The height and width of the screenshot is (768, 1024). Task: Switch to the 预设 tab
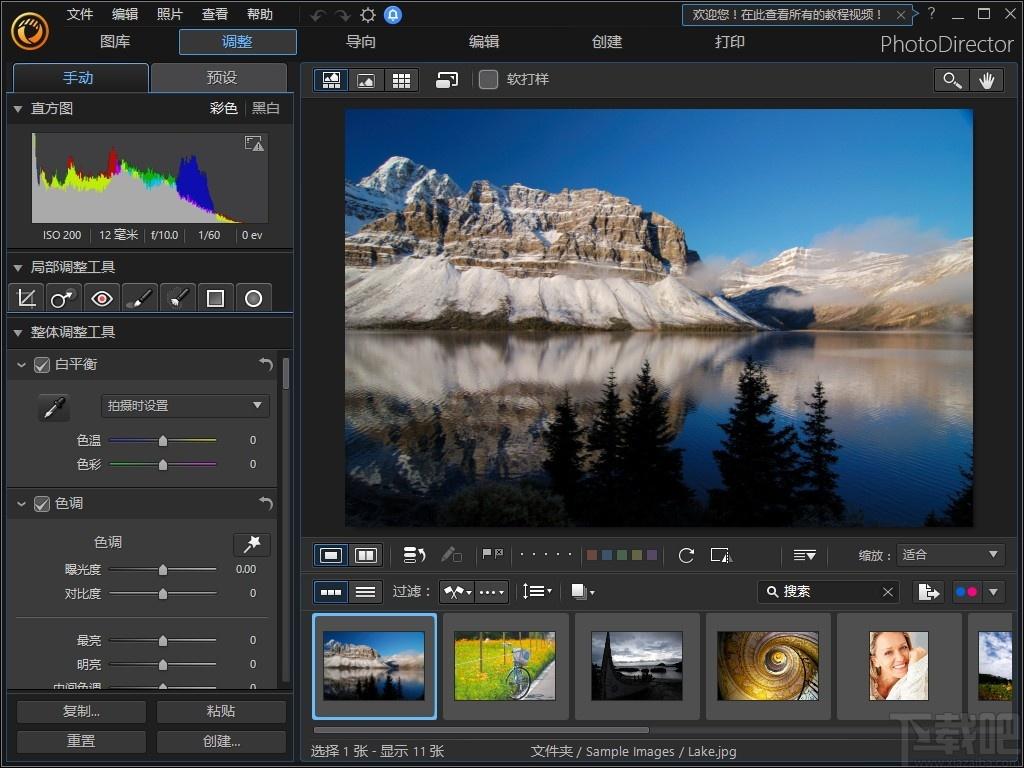(x=221, y=78)
